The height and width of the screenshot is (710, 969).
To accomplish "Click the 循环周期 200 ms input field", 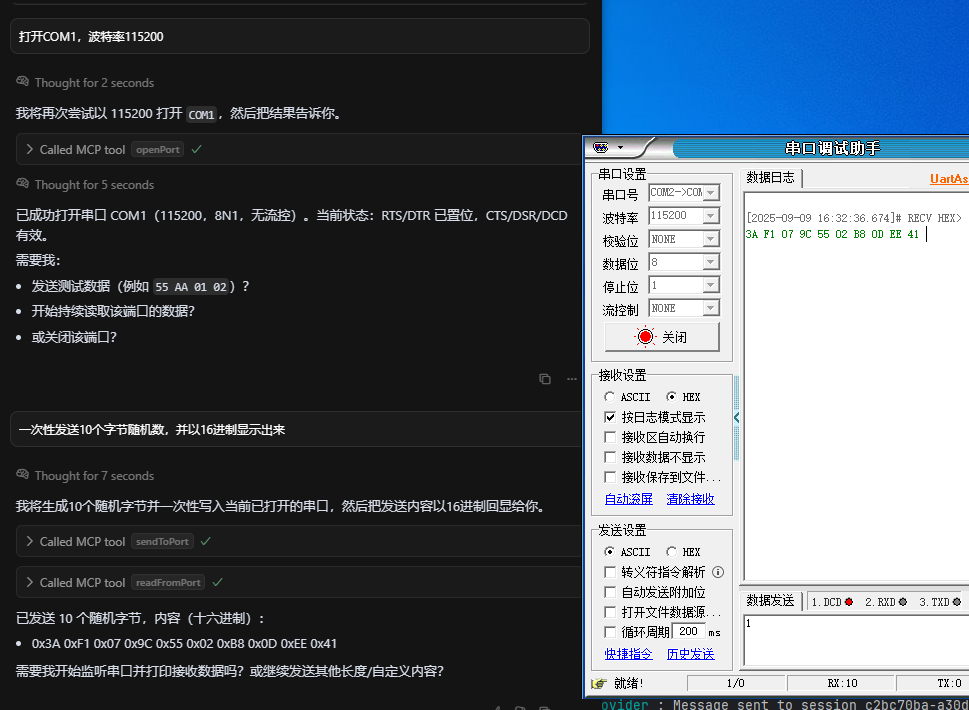I will (x=688, y=632).
